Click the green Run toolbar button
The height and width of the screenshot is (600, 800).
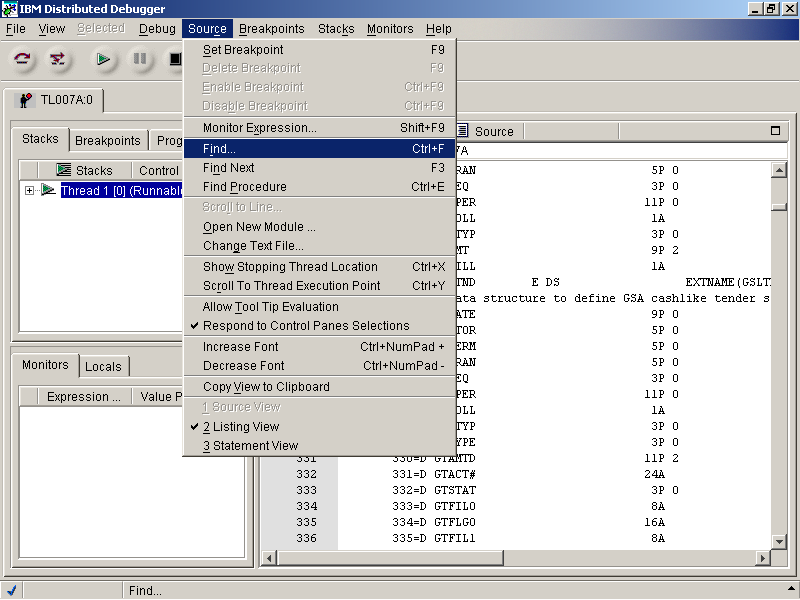103,59
